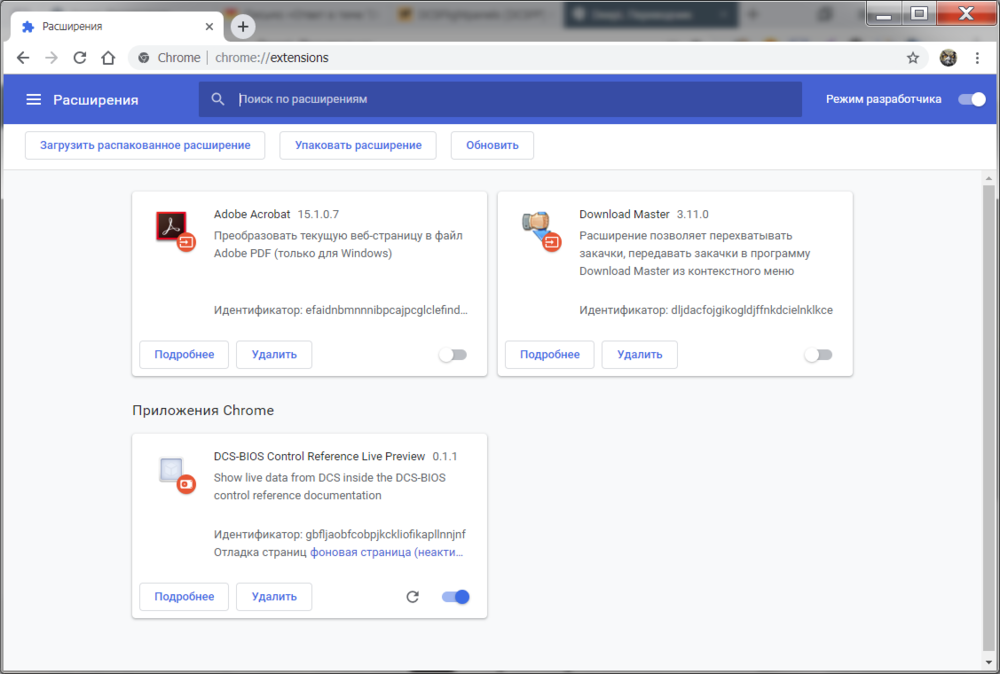Click the browser forward arrow
1000x674 pixels.
pyautogui.click(x=52, y=58)
